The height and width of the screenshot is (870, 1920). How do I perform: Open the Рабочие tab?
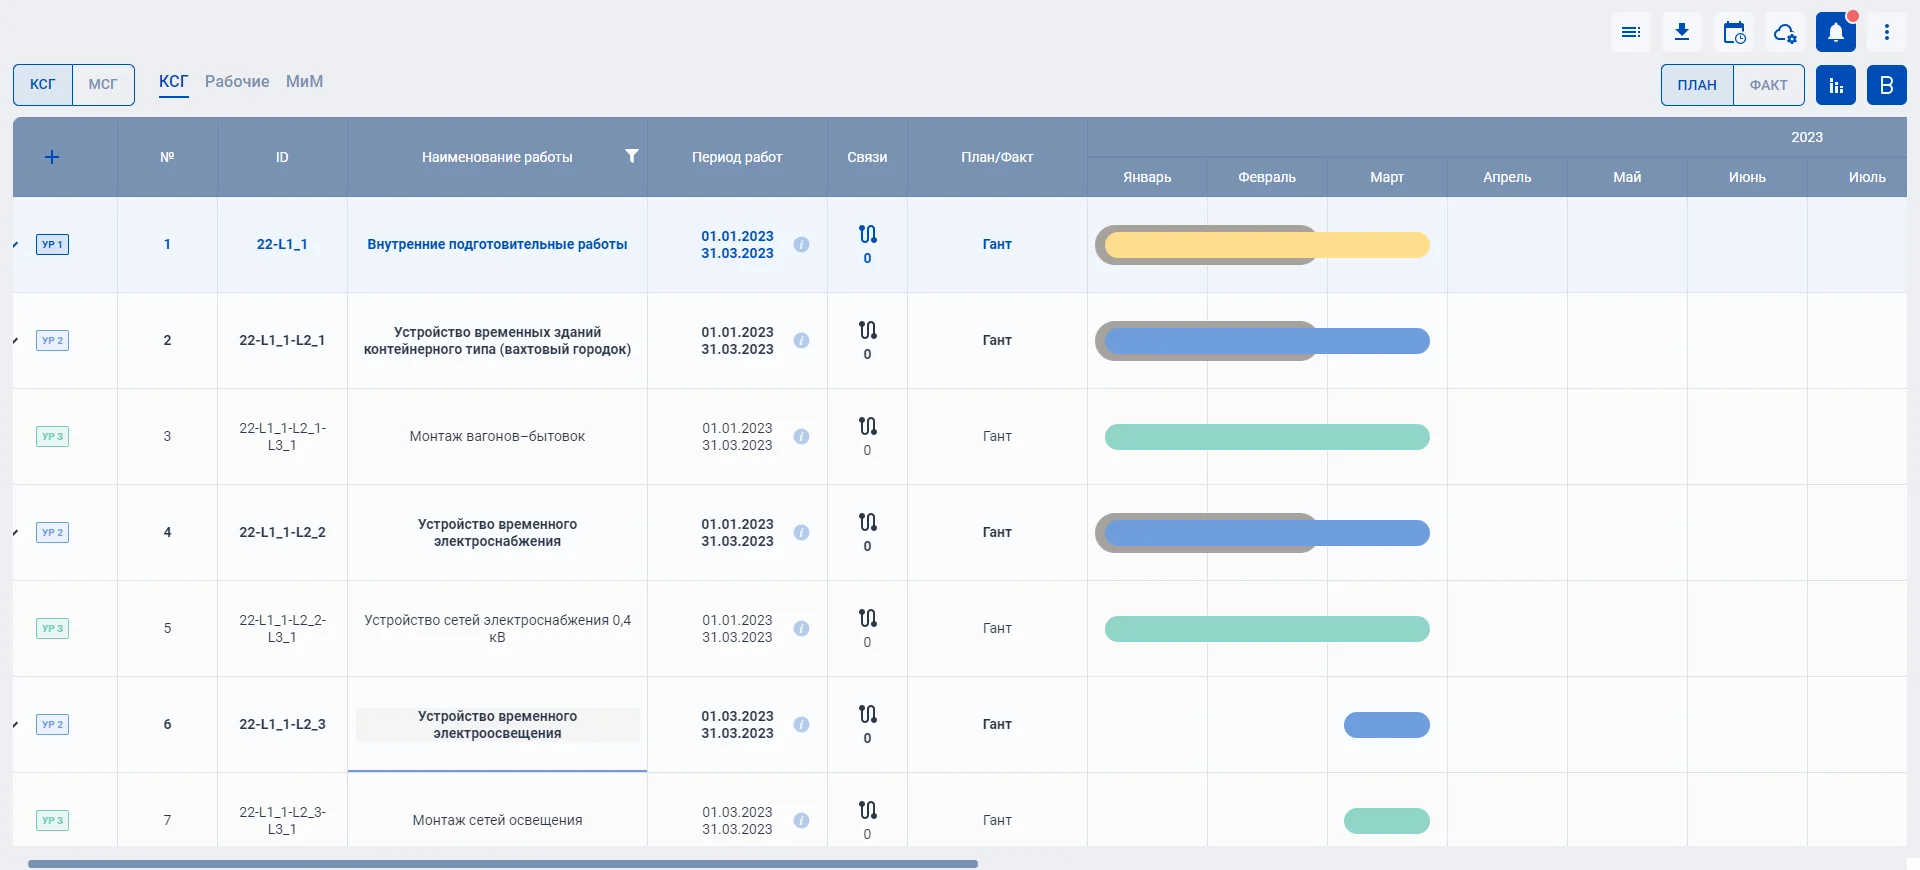tap(237, 82)
